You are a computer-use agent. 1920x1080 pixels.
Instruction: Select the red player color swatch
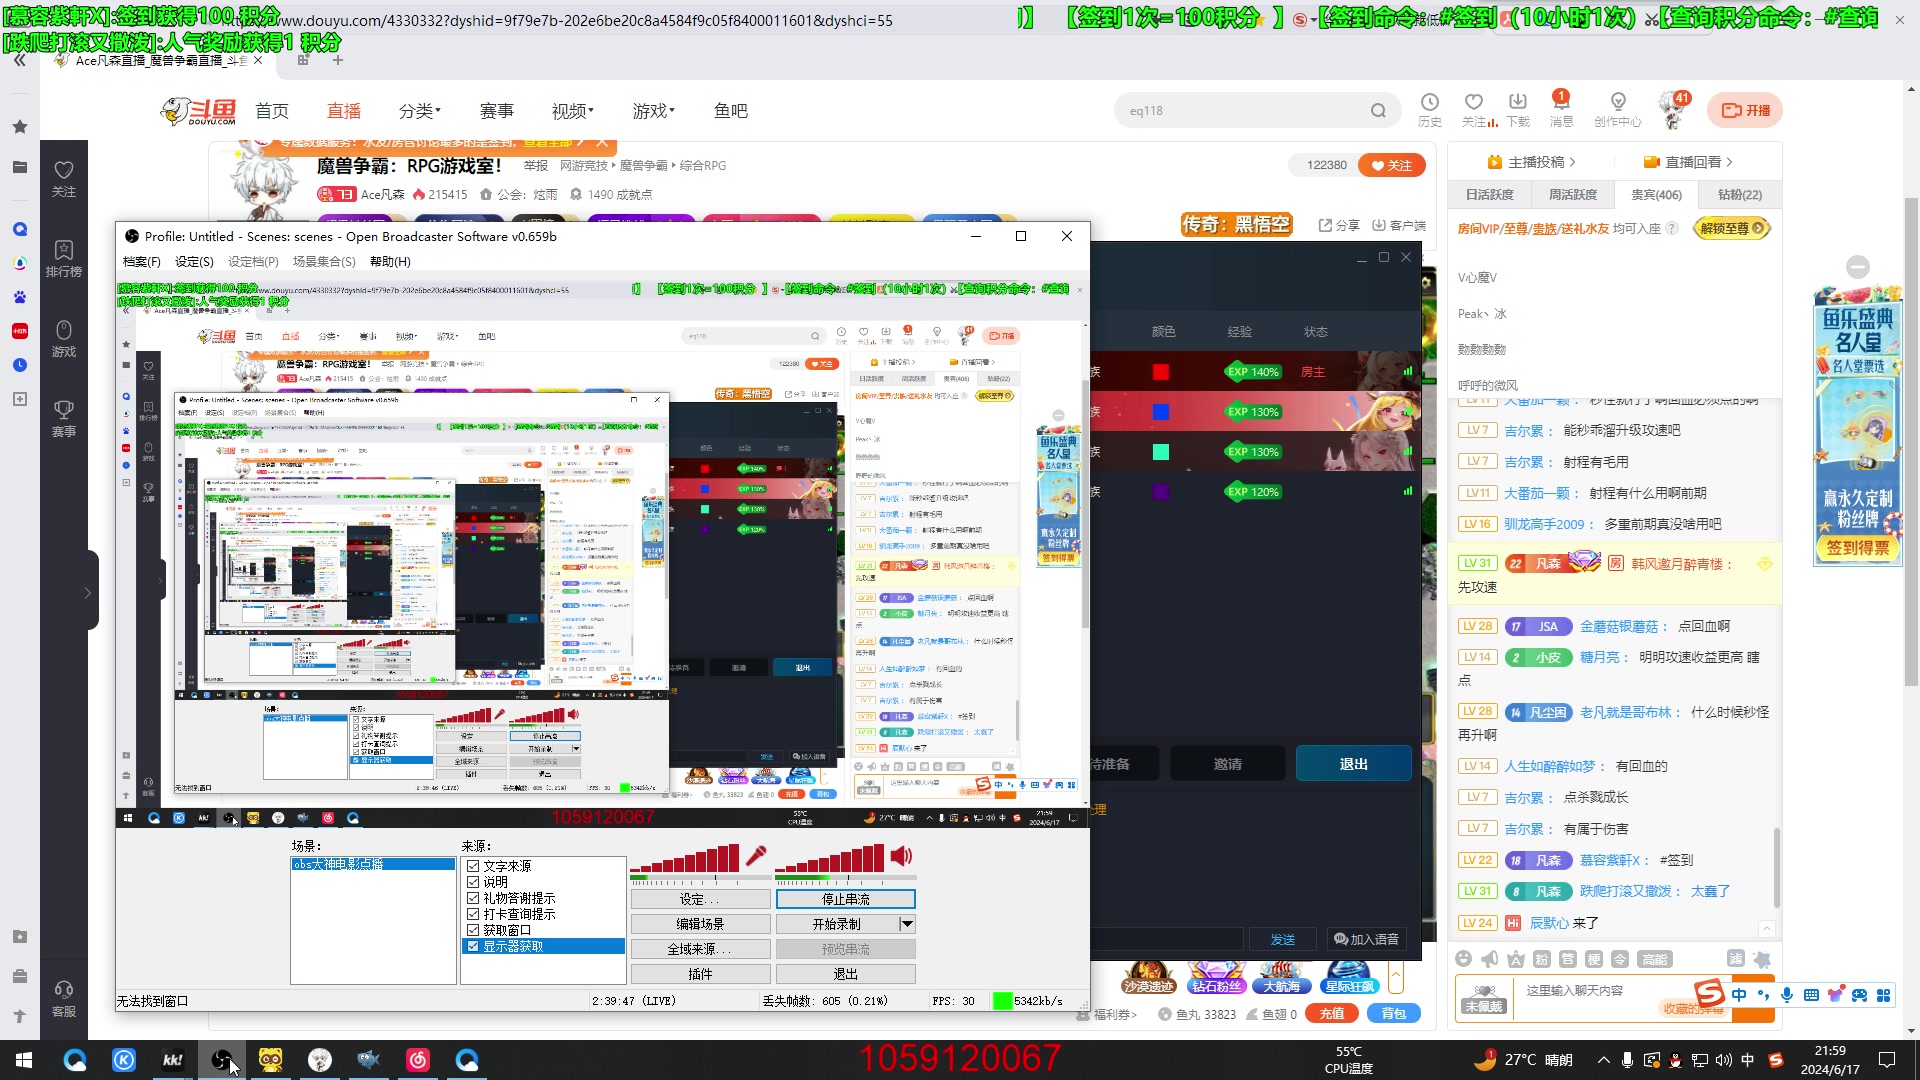pyautogui.click(x=1161, y=372)
